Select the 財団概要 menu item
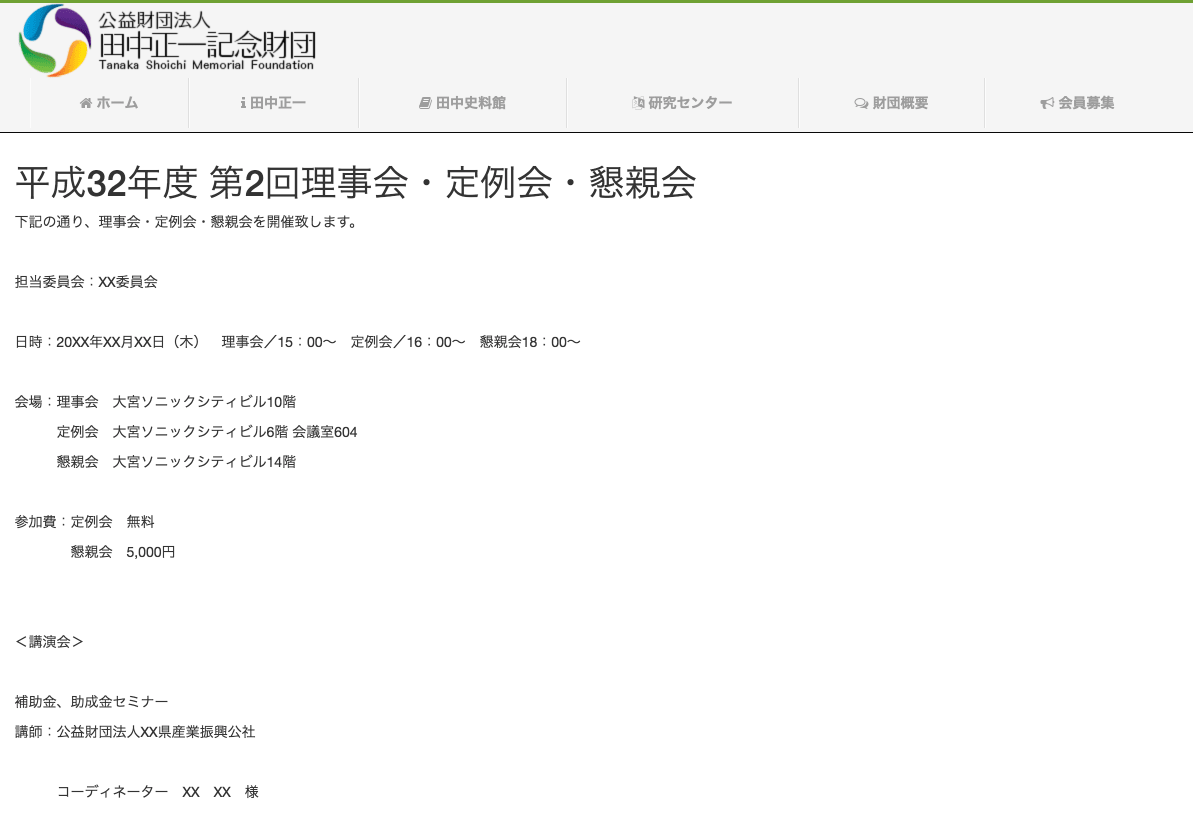The height and width of the screenshot is (833, 1193). (891, 103)
